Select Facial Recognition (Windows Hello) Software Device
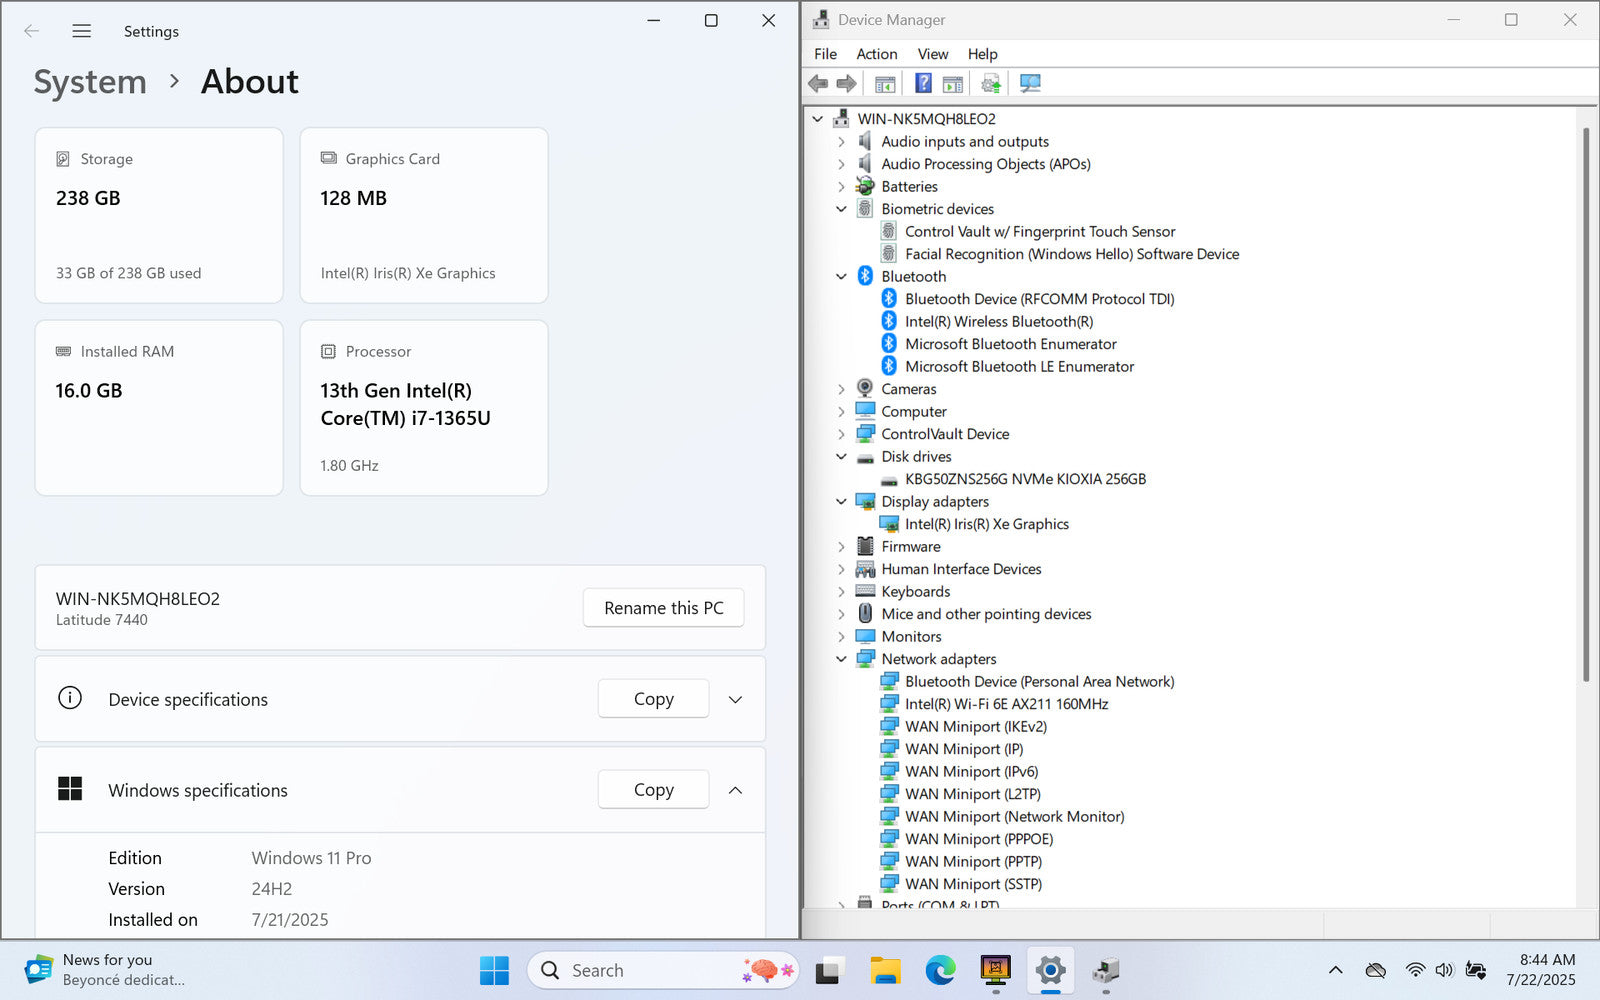Viewport: 1600px width, 1000px height. [1072, 254]
